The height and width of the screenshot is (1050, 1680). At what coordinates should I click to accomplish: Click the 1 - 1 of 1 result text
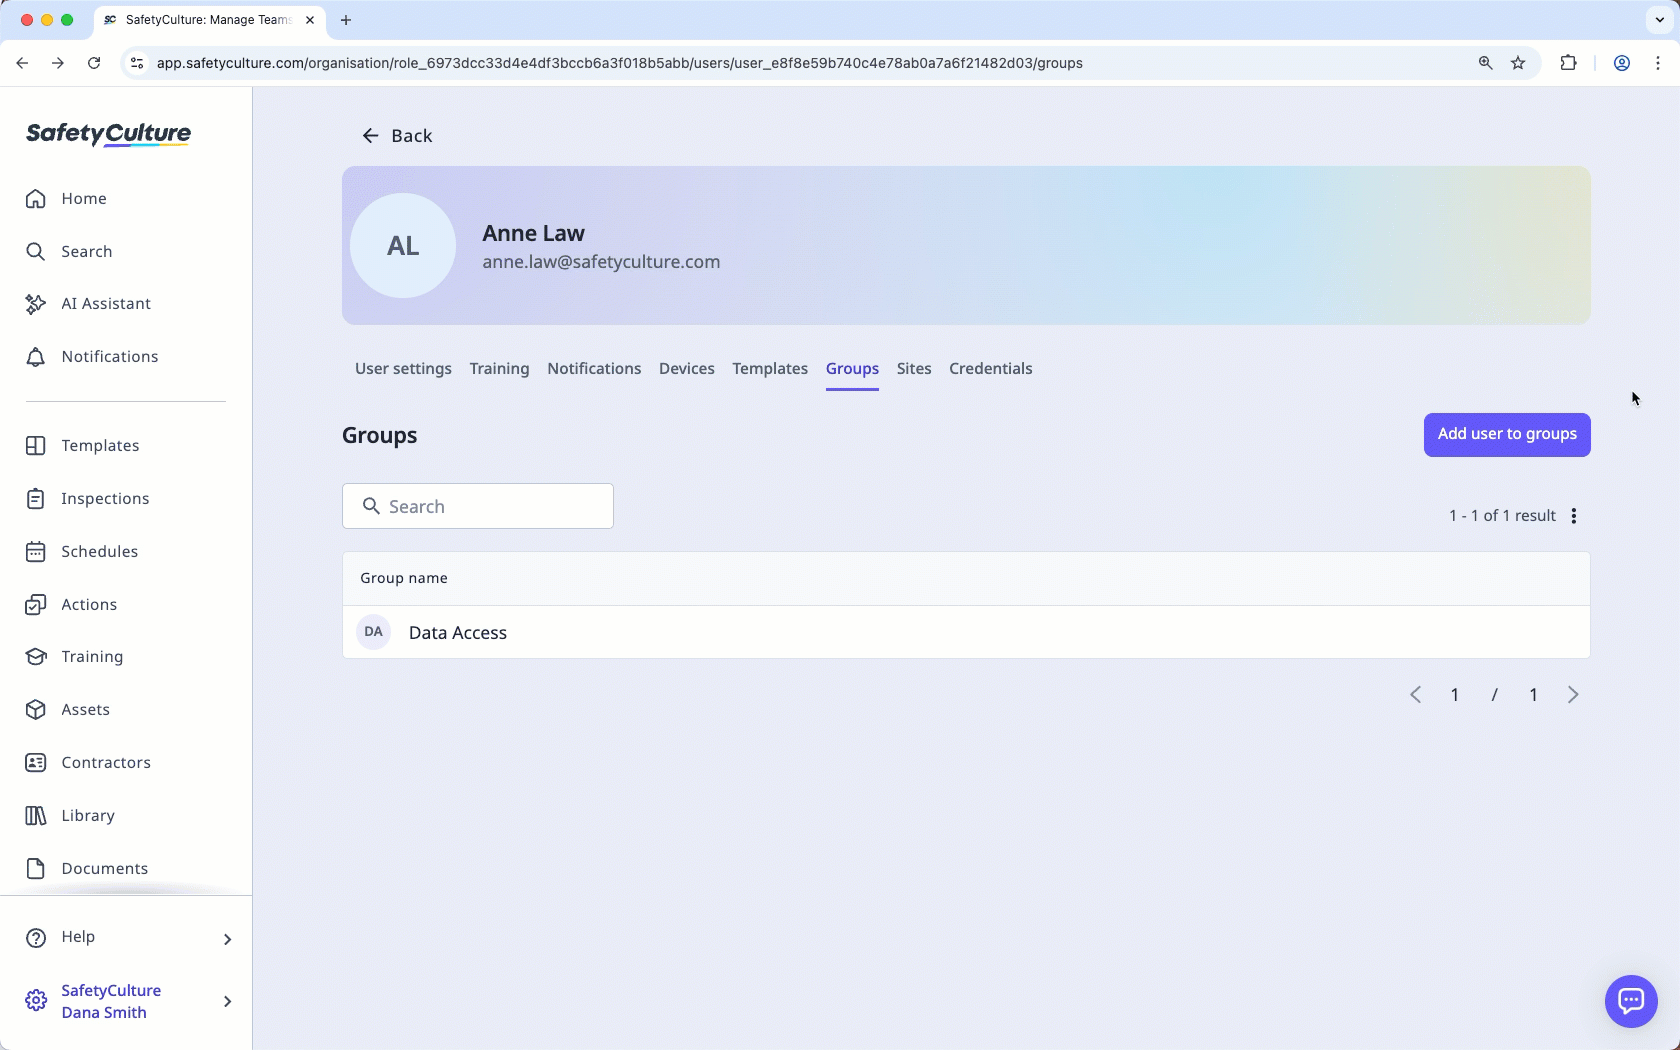pos(1502,516)
